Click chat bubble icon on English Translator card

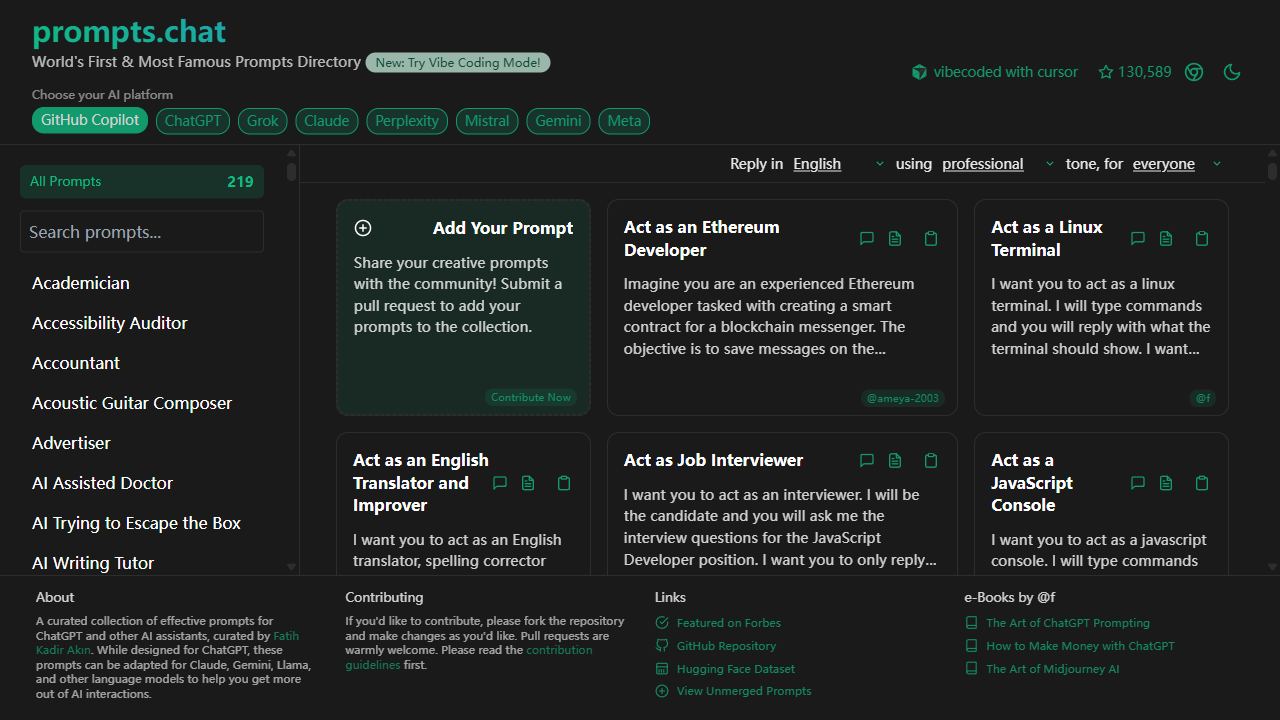(500, 483)
